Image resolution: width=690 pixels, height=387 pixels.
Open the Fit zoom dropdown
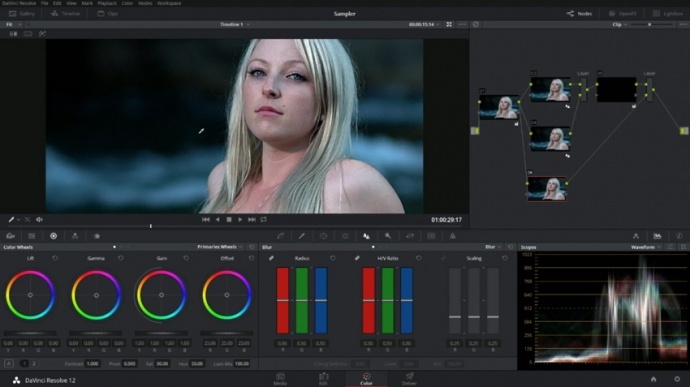click(13, 24)
